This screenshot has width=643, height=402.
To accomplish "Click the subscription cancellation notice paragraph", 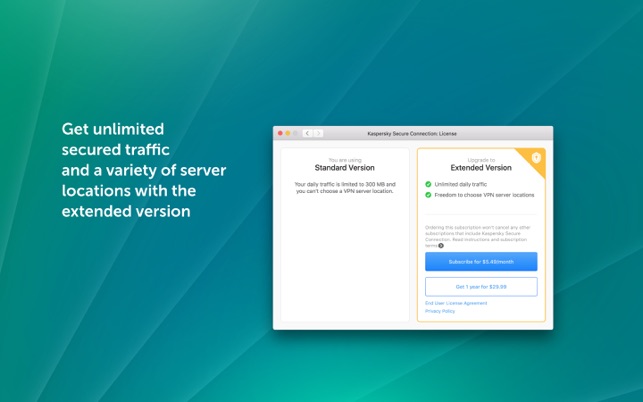I will coord(478,236).
